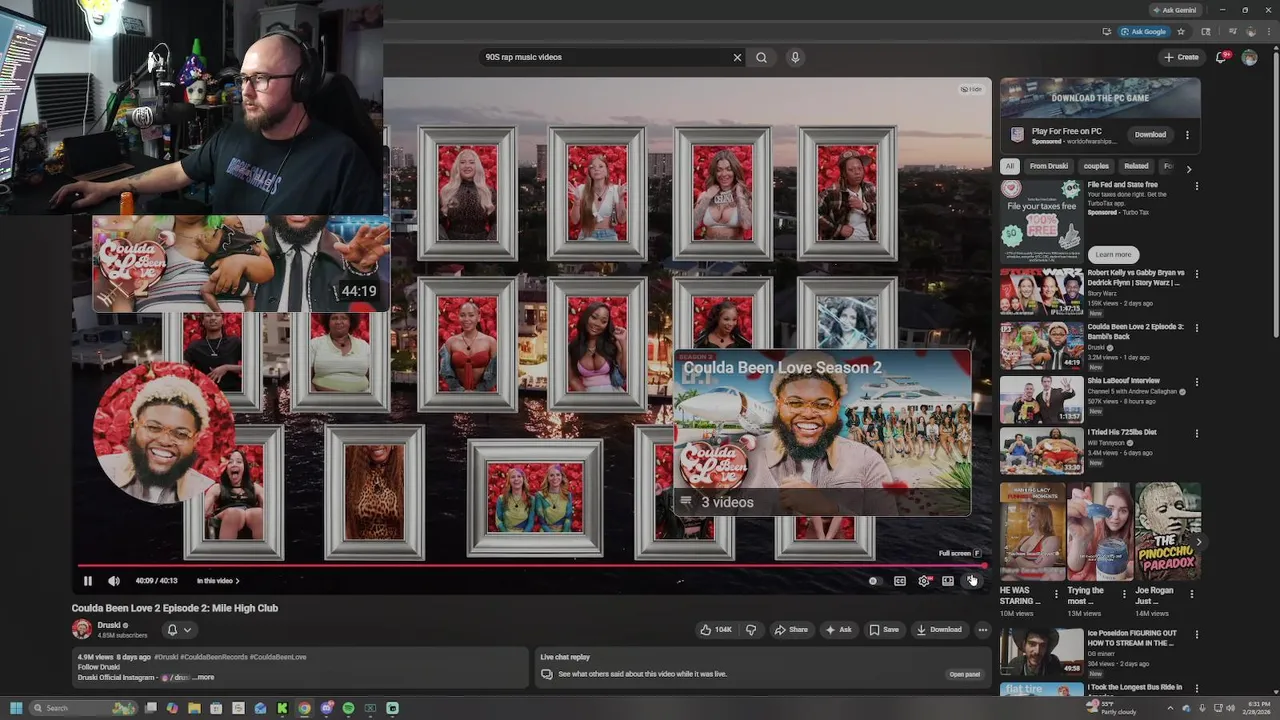
Task: Expand the 'In this video' chapters chevron
Action: [x=237, y=581]
